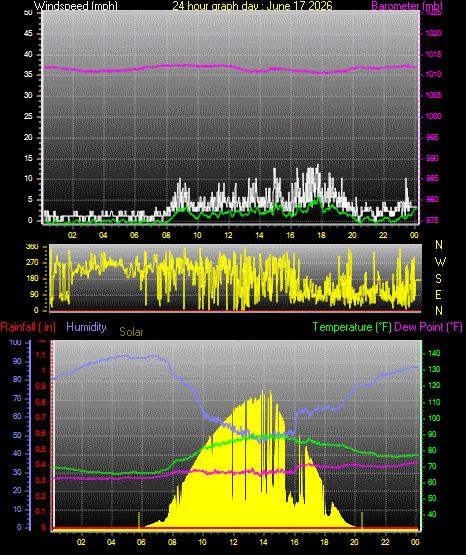This screenshot has height=555, width=466.
Task: Select the 140 label on the temperature axis
Action: [x=435, y=353]
